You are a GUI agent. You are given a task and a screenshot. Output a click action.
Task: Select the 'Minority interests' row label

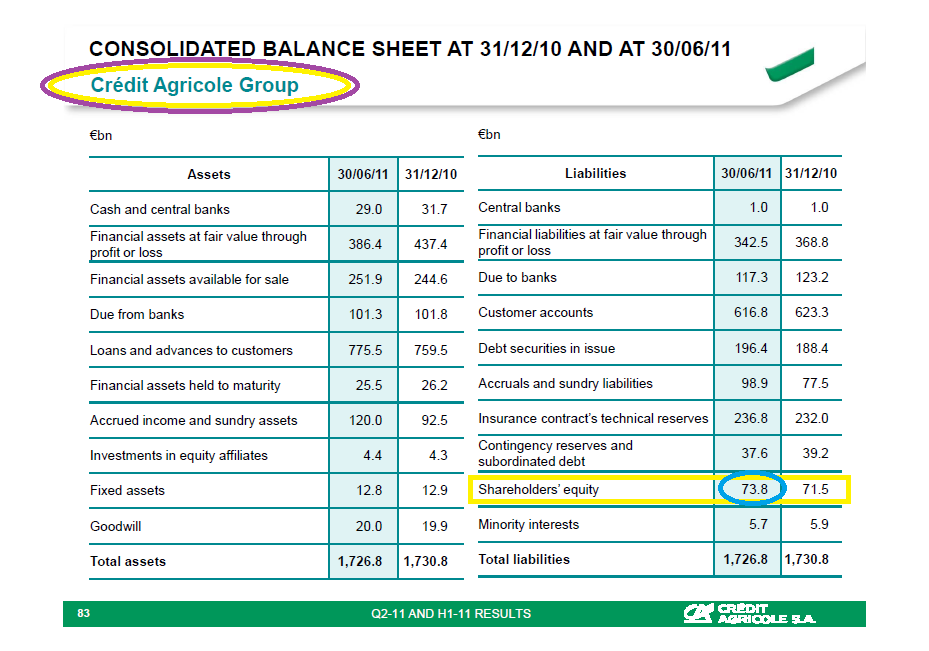point(528,524)
